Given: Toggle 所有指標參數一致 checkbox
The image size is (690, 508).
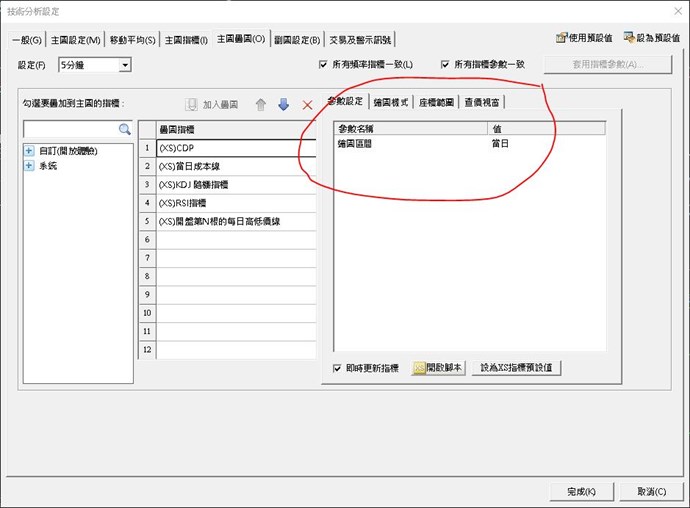Looking at the screenshot, I should click(x=445, y=65).
